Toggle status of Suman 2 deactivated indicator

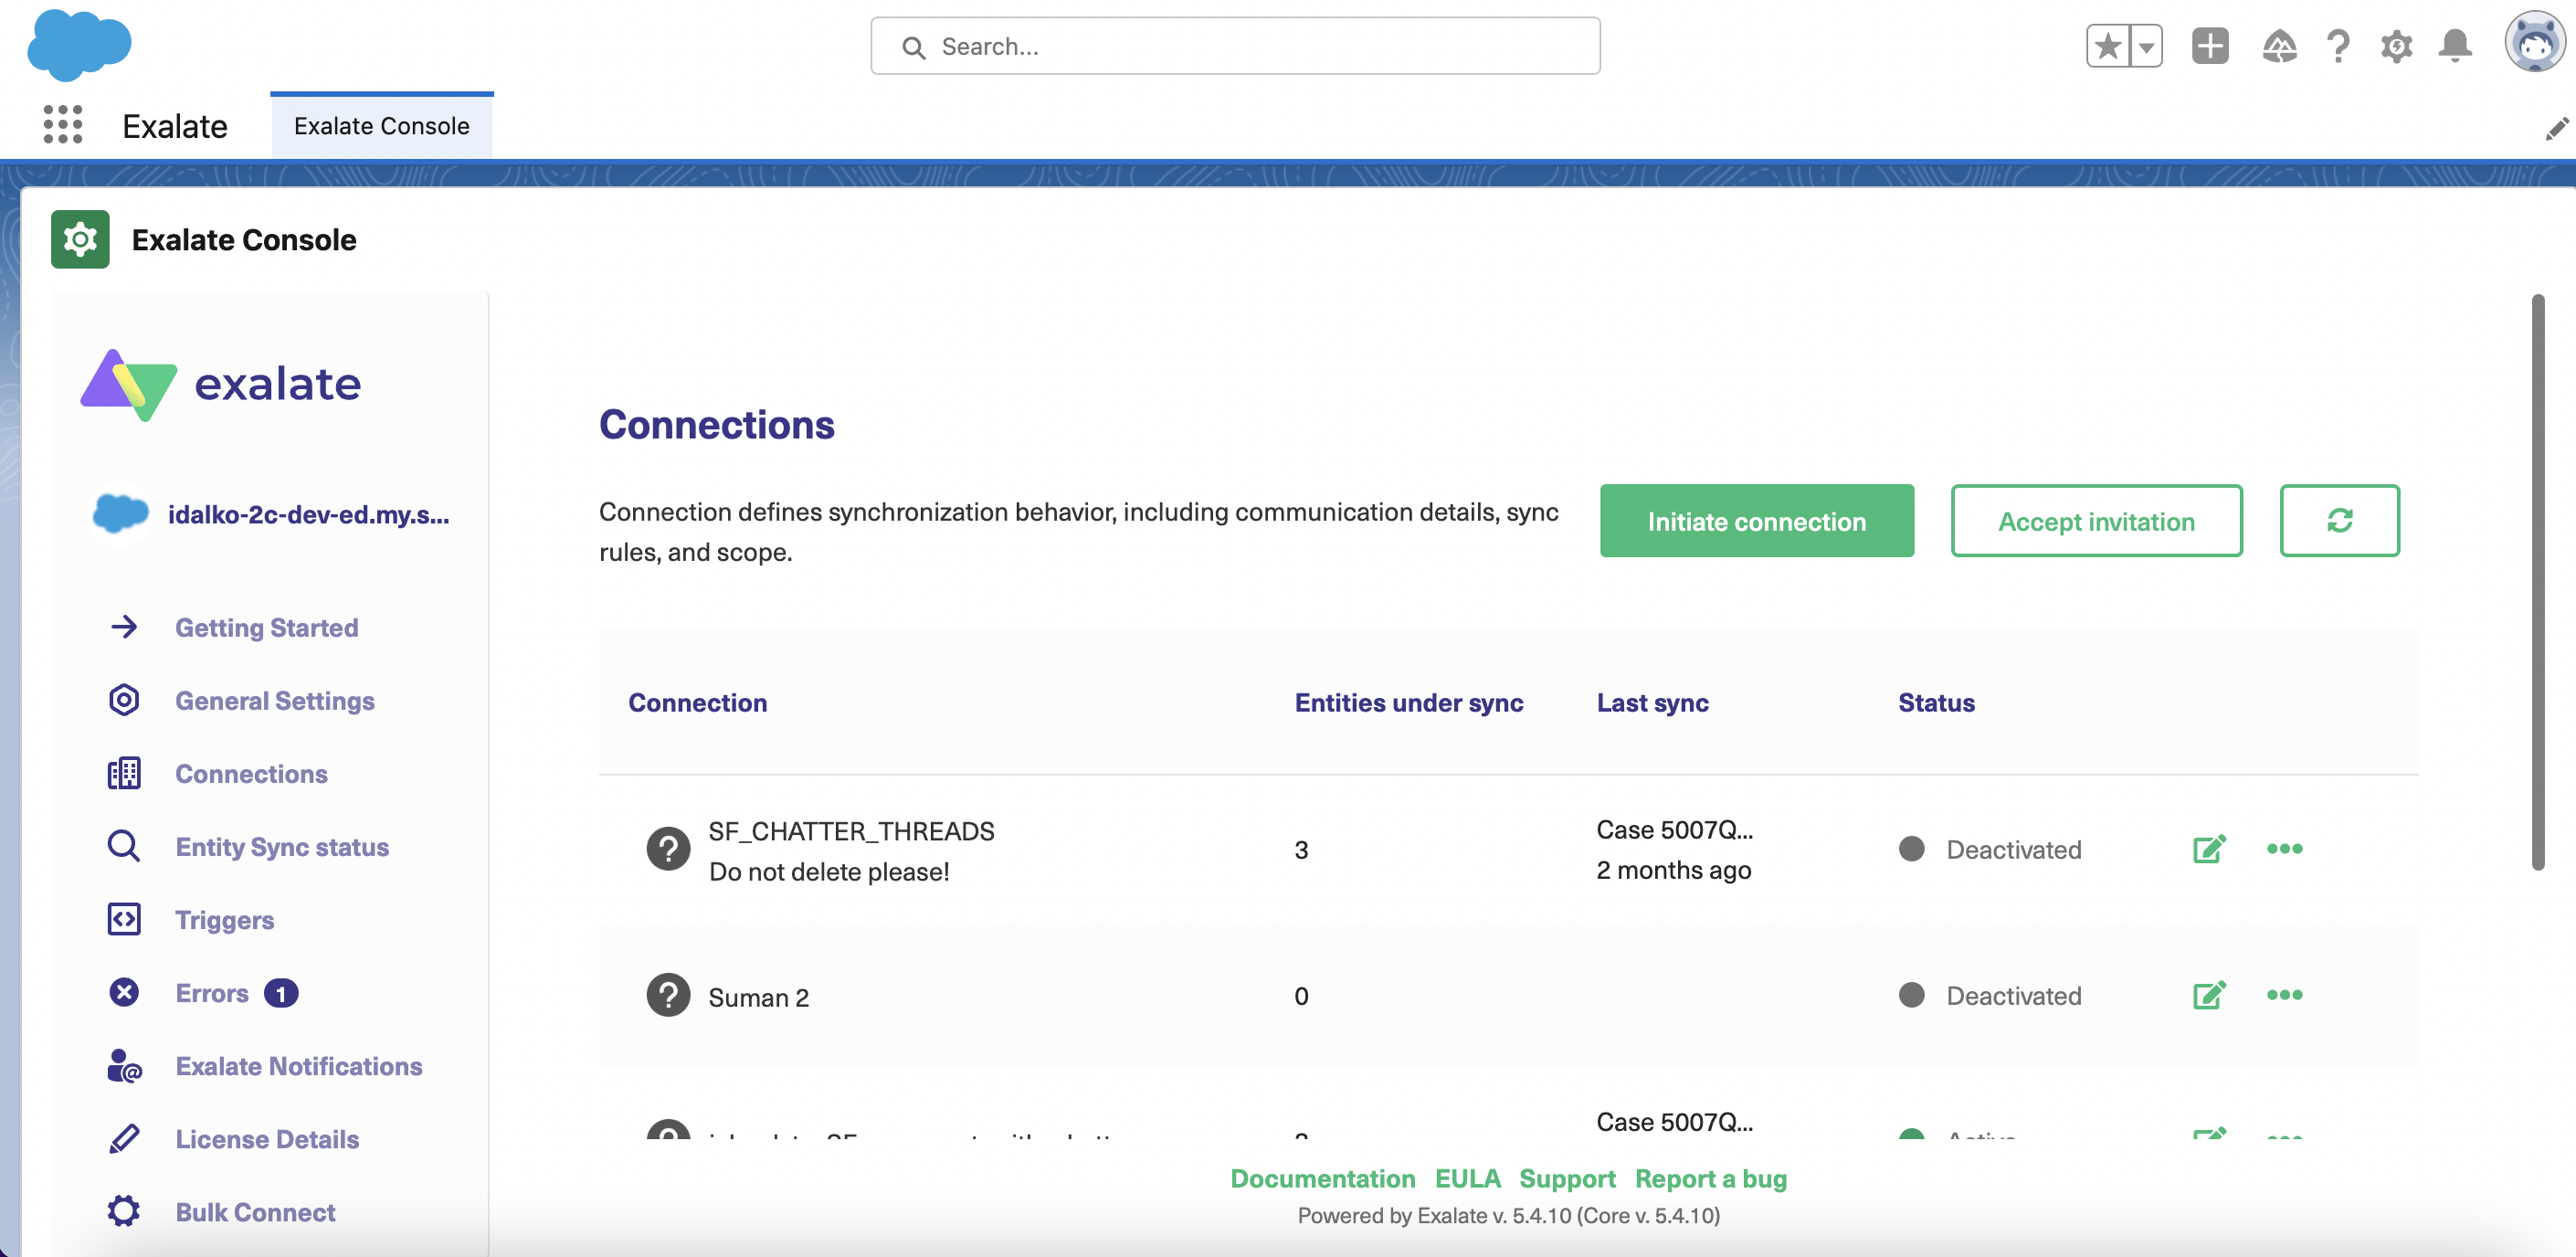1911,996
